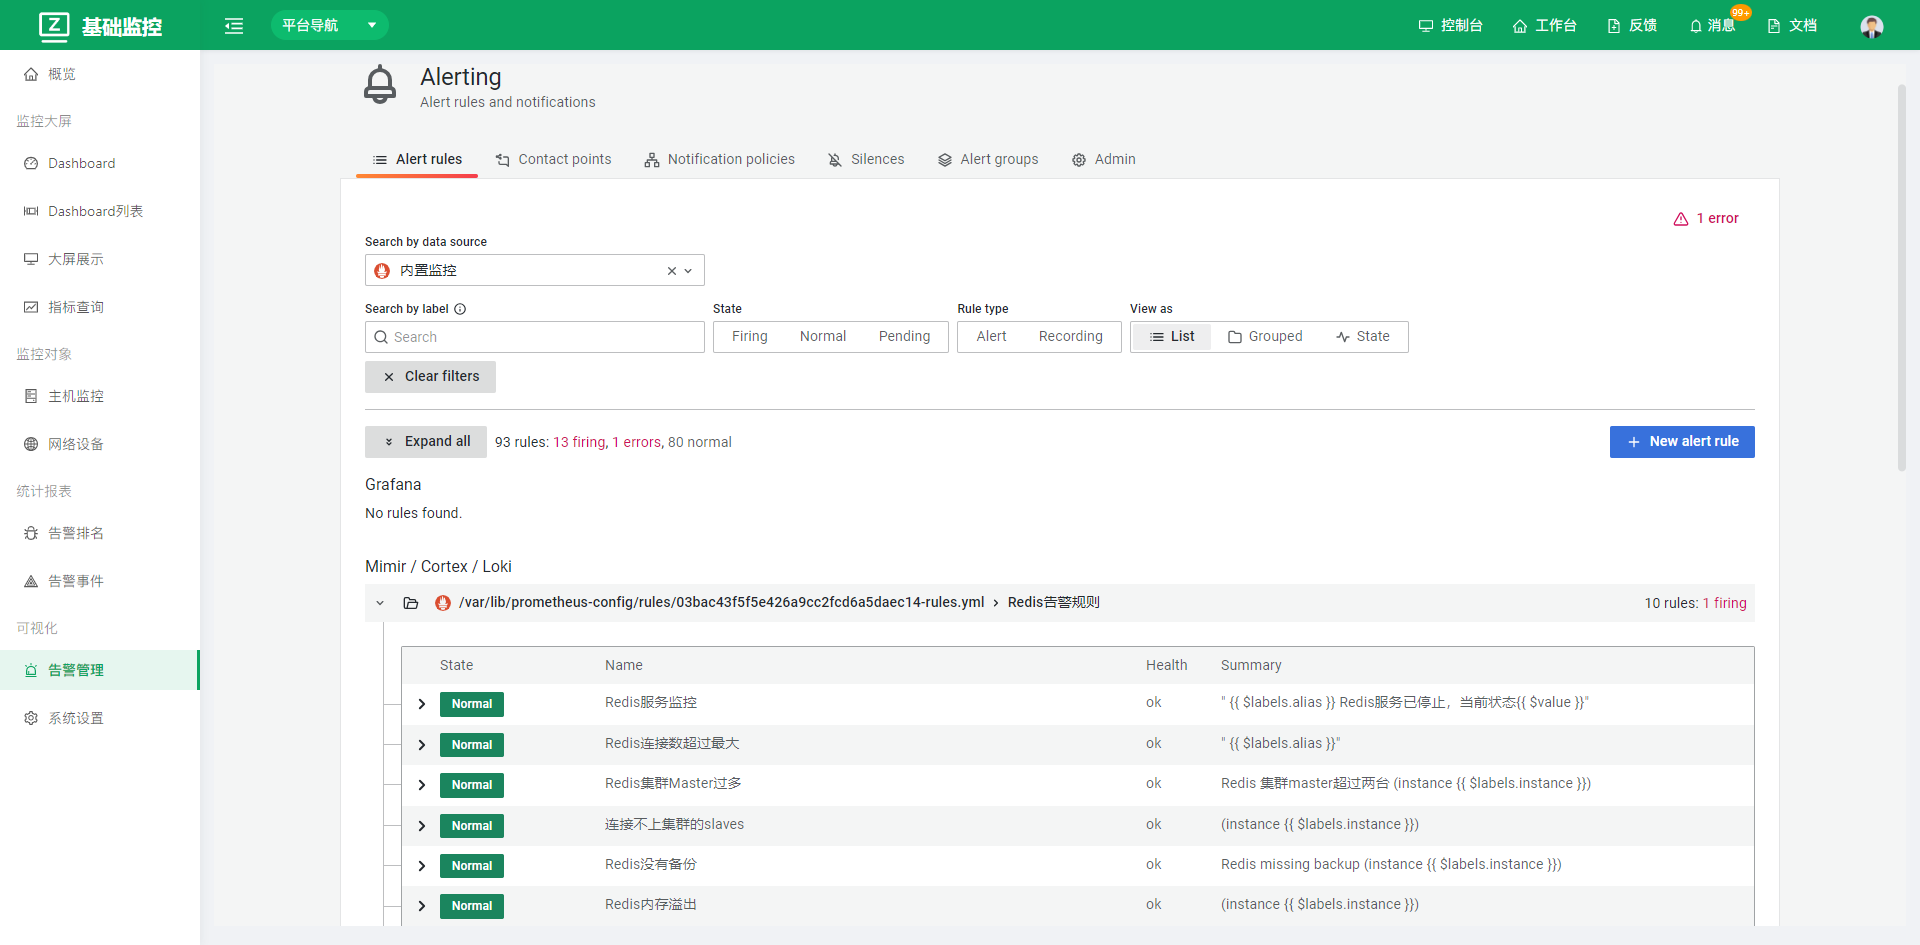Select Recording rule type

pos(1071,337)
